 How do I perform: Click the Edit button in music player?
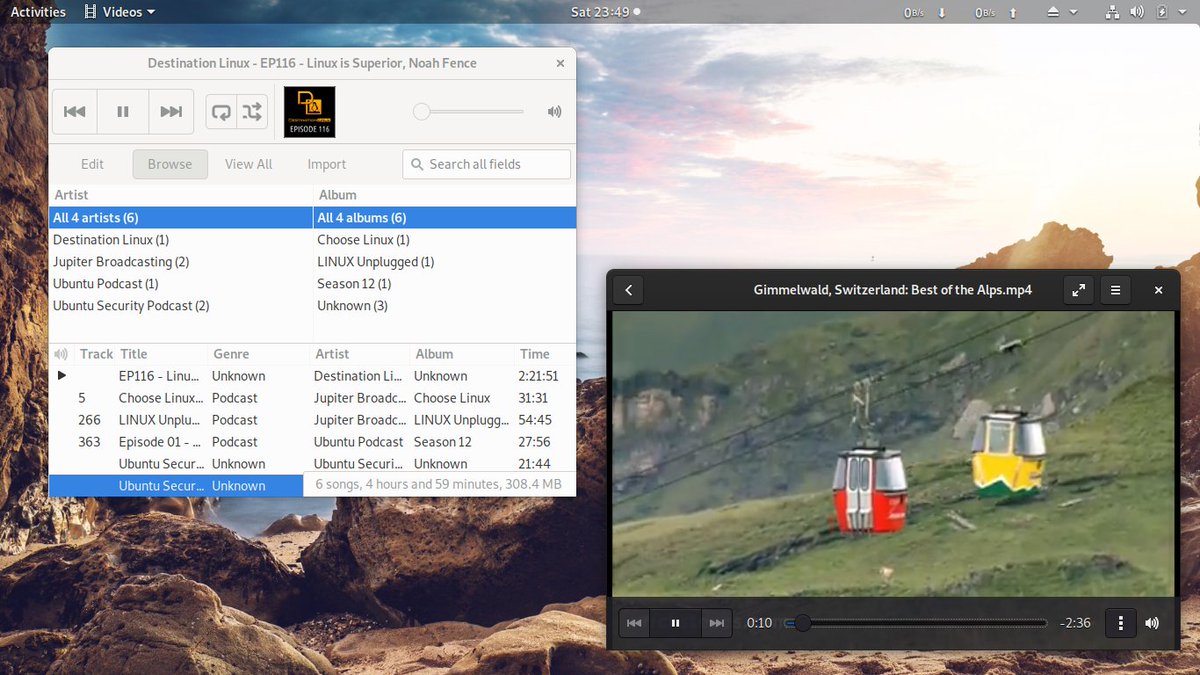click(92, 164)
